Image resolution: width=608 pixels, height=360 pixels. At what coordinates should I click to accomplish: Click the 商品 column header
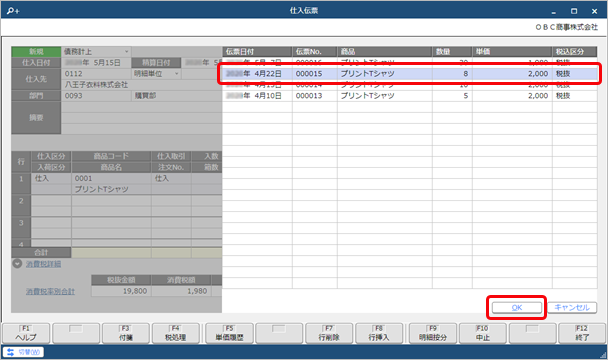[x=385, y=52]
